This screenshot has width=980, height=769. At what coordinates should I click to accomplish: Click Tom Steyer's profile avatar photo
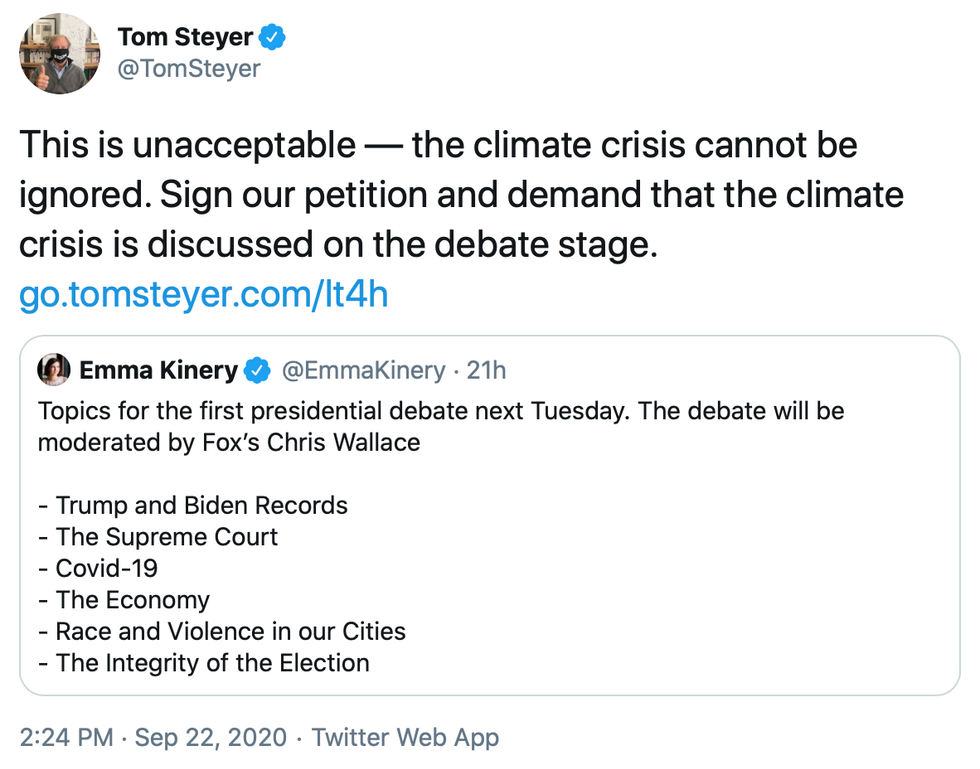coord(60,55)
